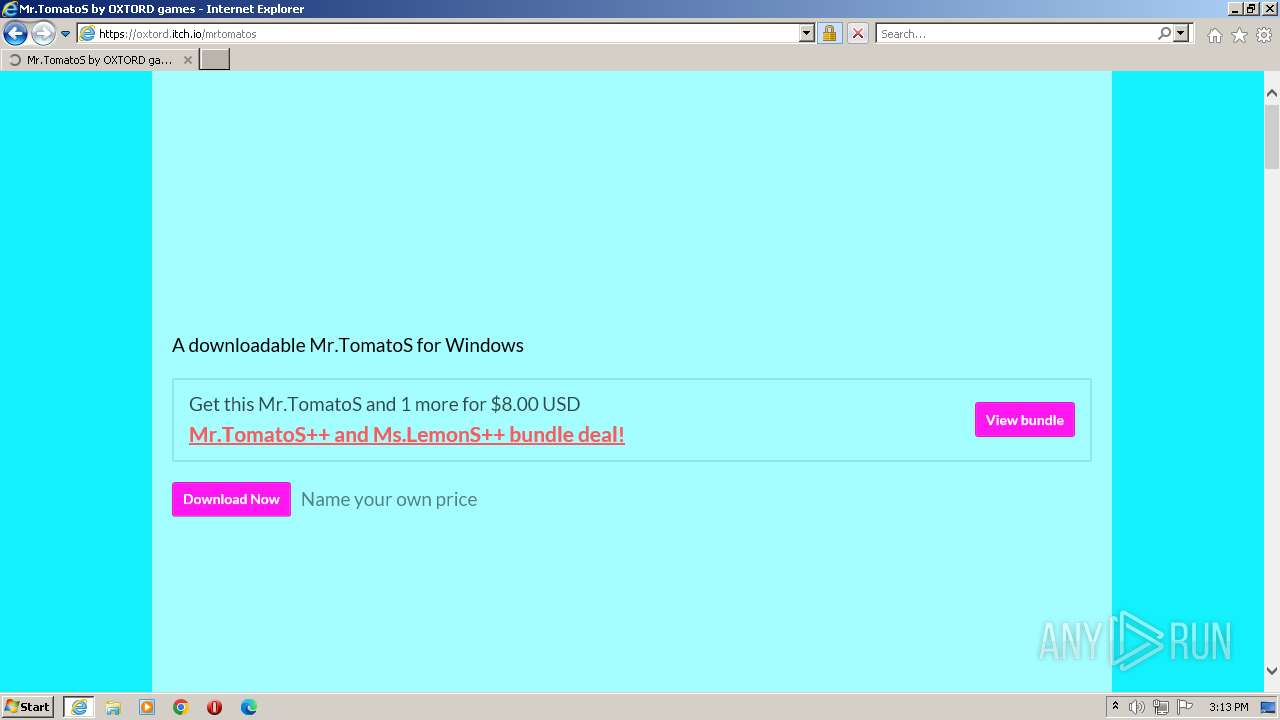
Task: Open the recent pages dropdown arrow
Action: pyautogui.click(x=65, y=34)
